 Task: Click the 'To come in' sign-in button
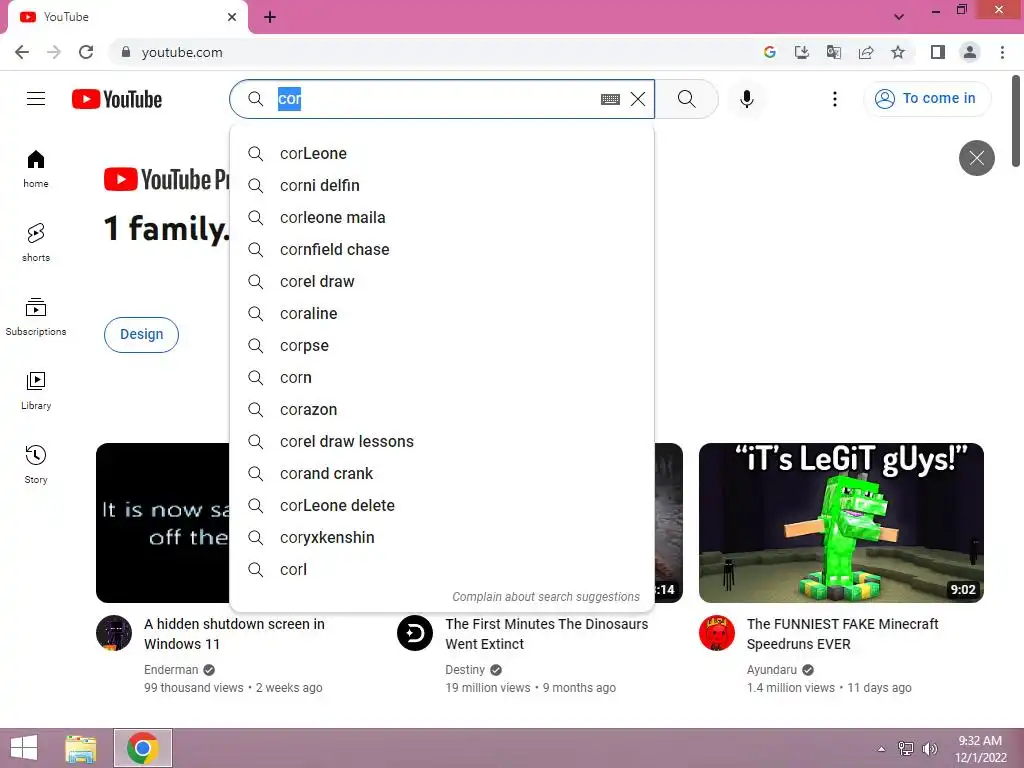(x=927, y=99)
